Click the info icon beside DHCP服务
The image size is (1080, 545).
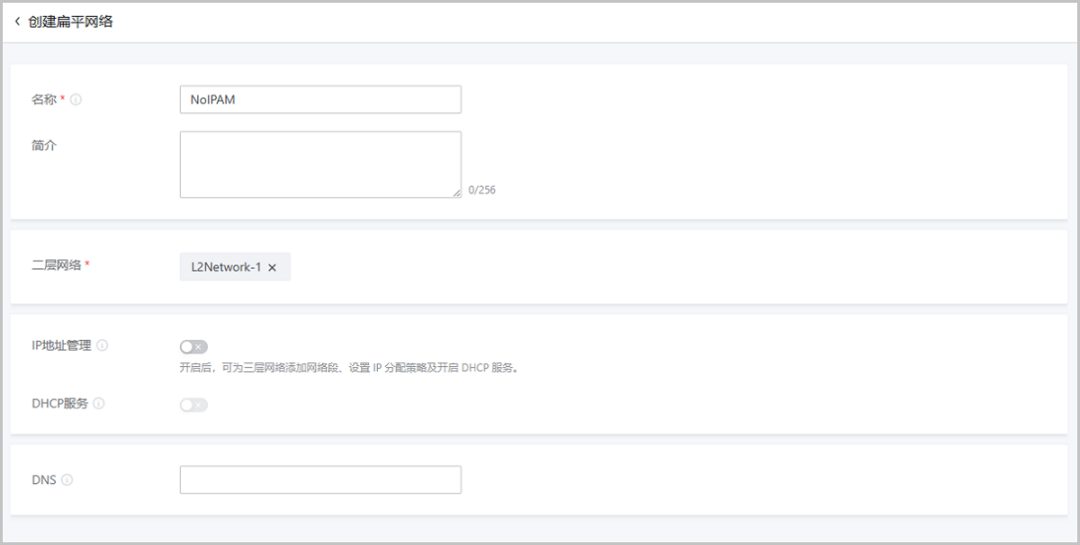99,404
